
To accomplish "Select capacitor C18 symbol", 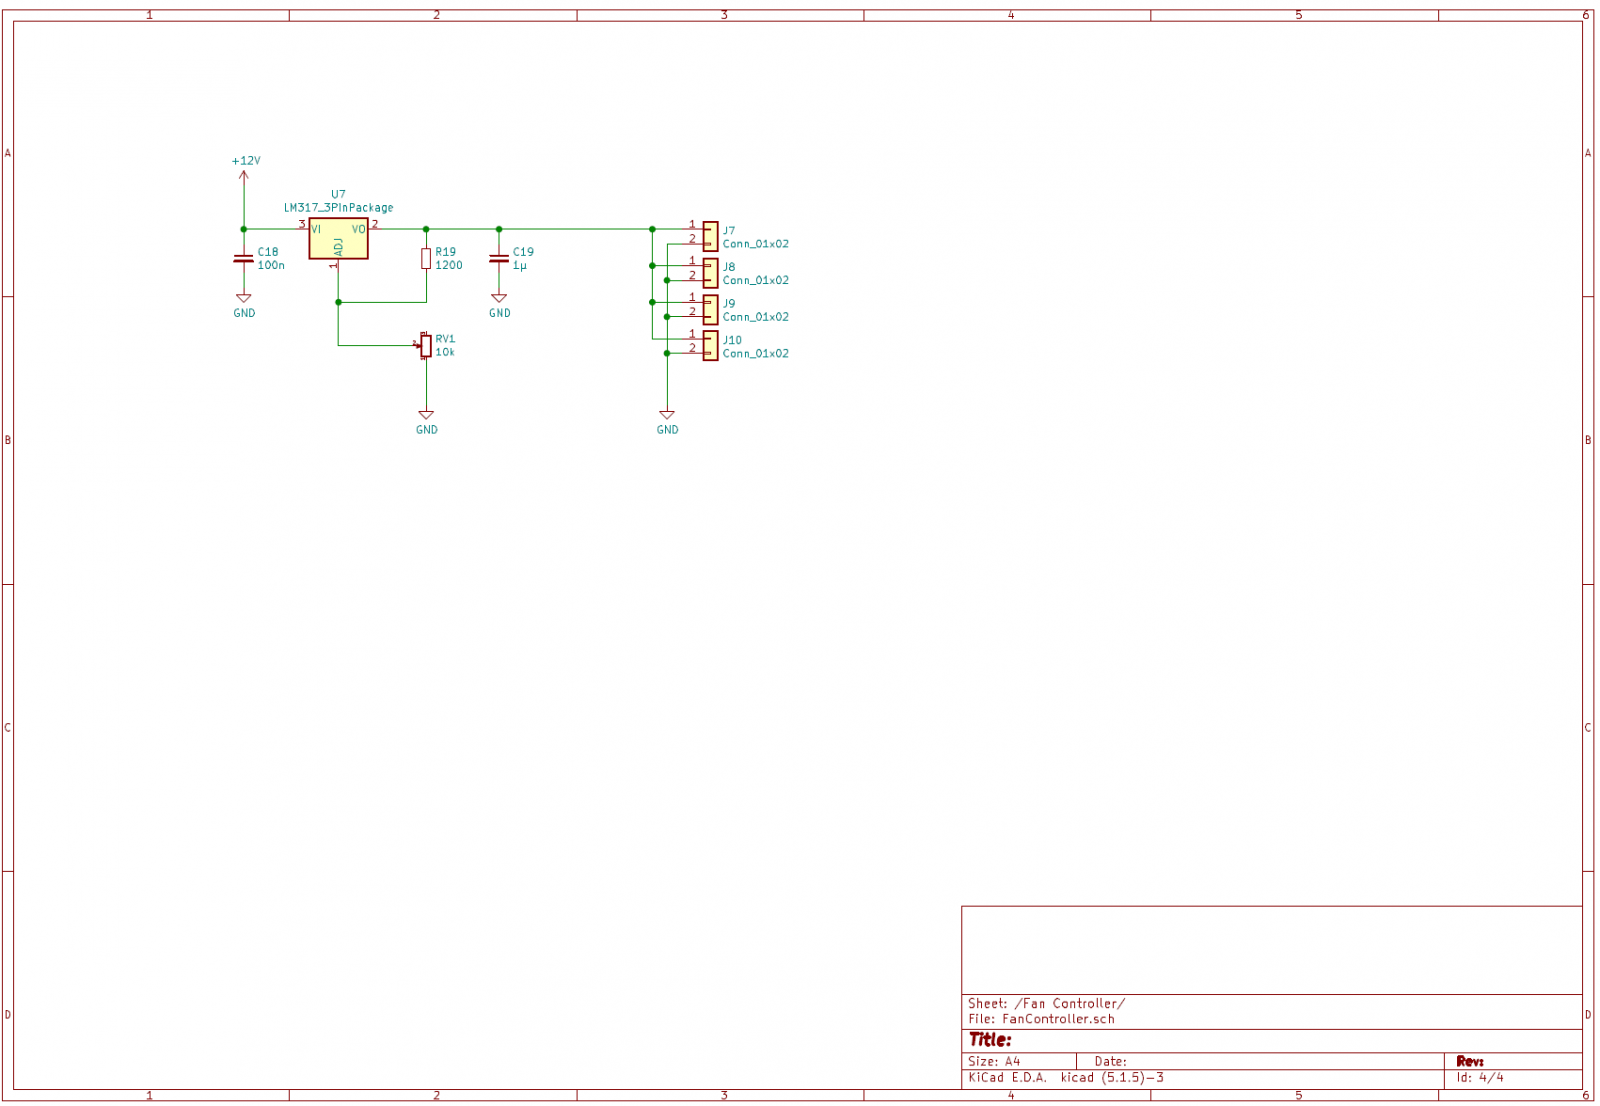I will tap(243, 259).
